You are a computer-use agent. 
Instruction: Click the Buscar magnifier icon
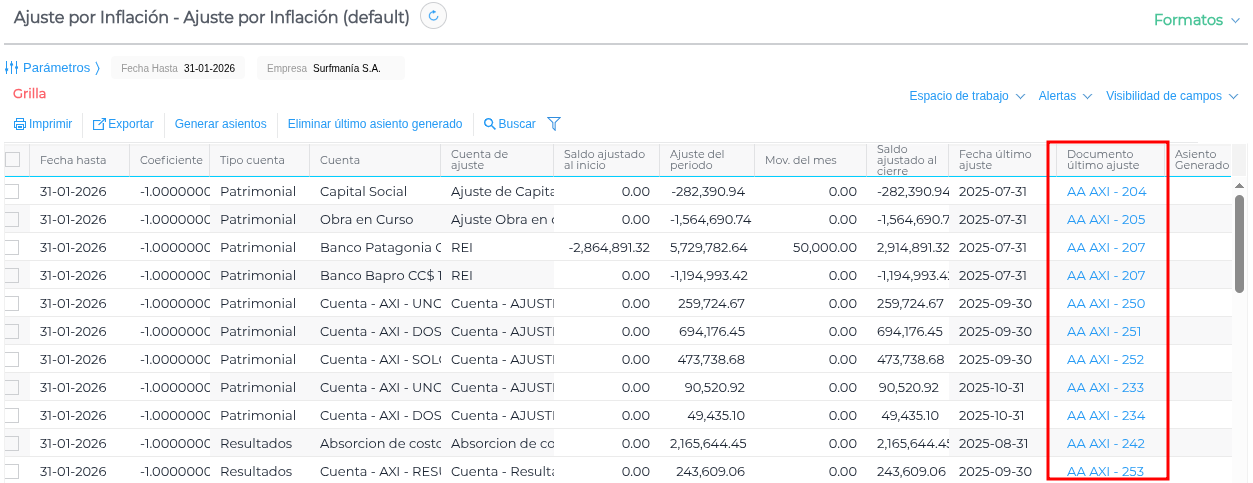point(490,125)
